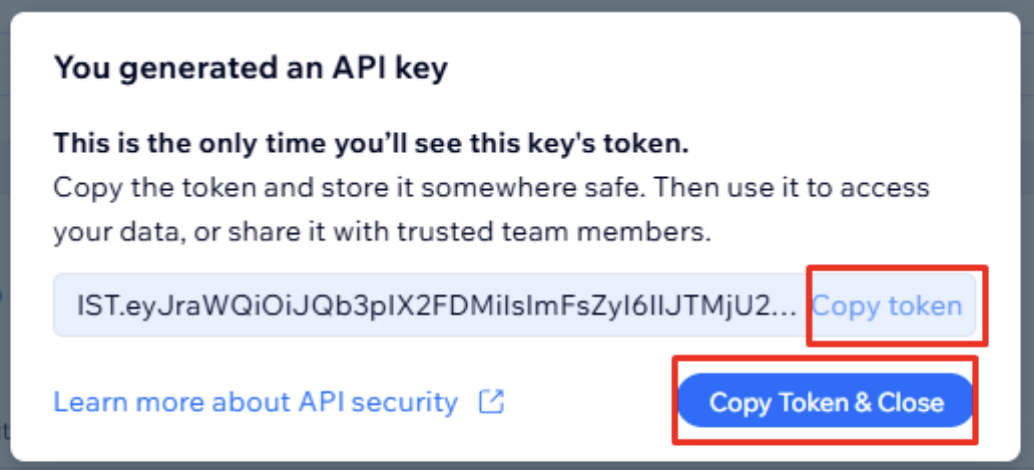Open the Learn more about API security link

coord(255,401)
